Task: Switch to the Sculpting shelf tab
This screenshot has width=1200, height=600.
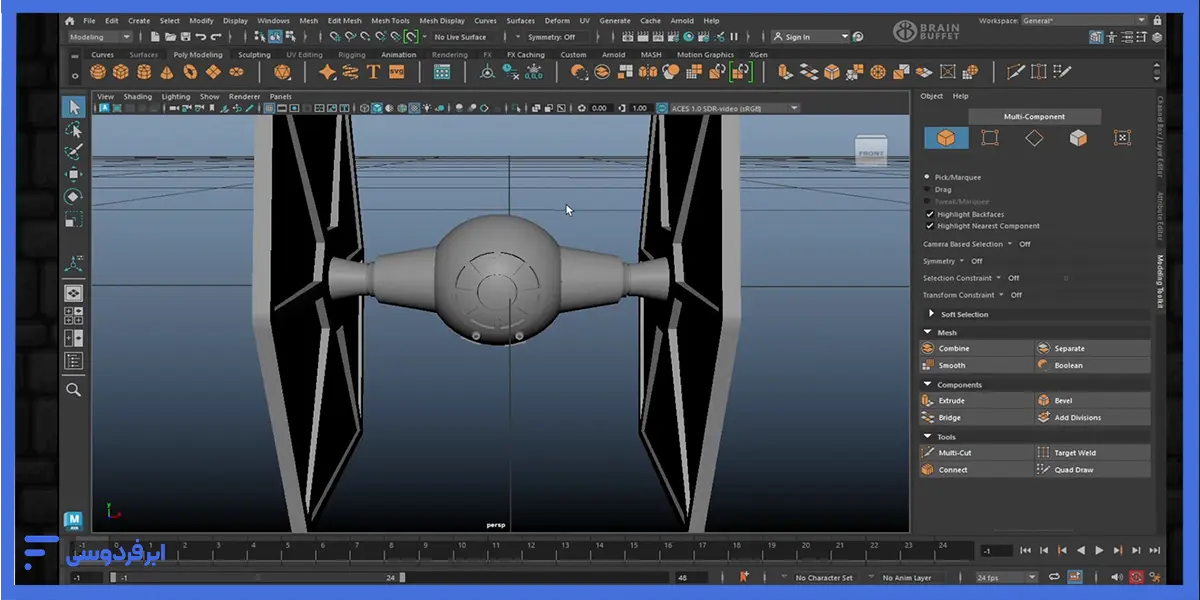Action: 254,55
